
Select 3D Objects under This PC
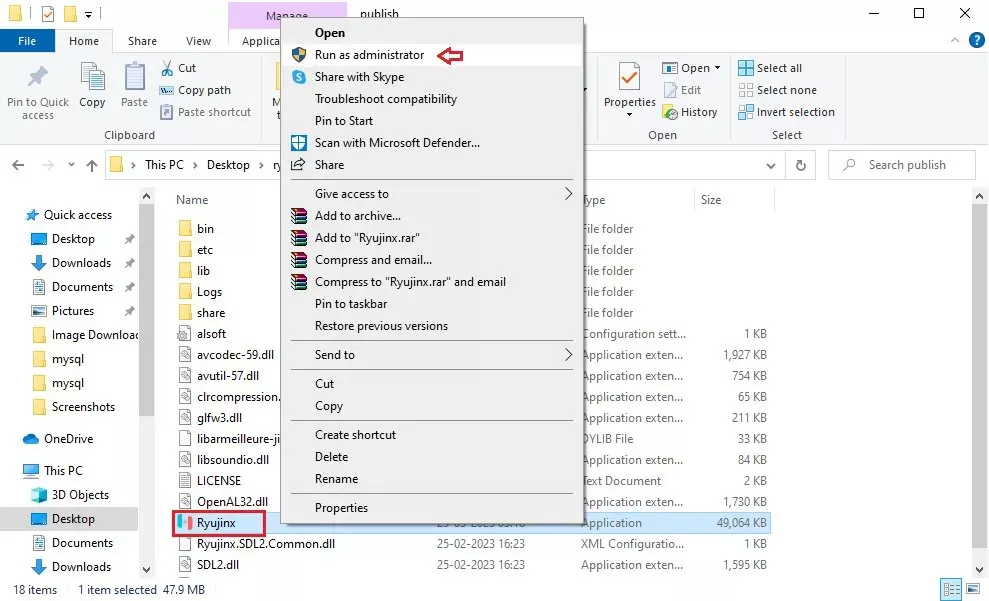tap(70, 494)
